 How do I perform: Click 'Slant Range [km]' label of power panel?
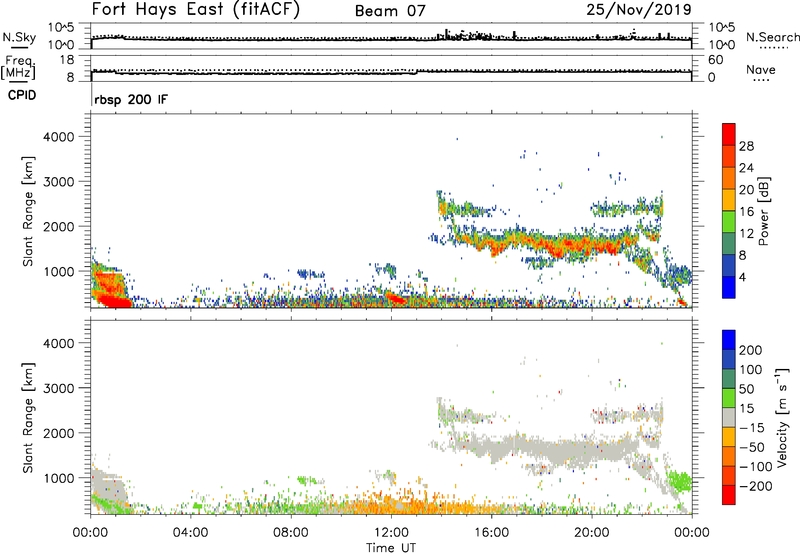(28, 211)
